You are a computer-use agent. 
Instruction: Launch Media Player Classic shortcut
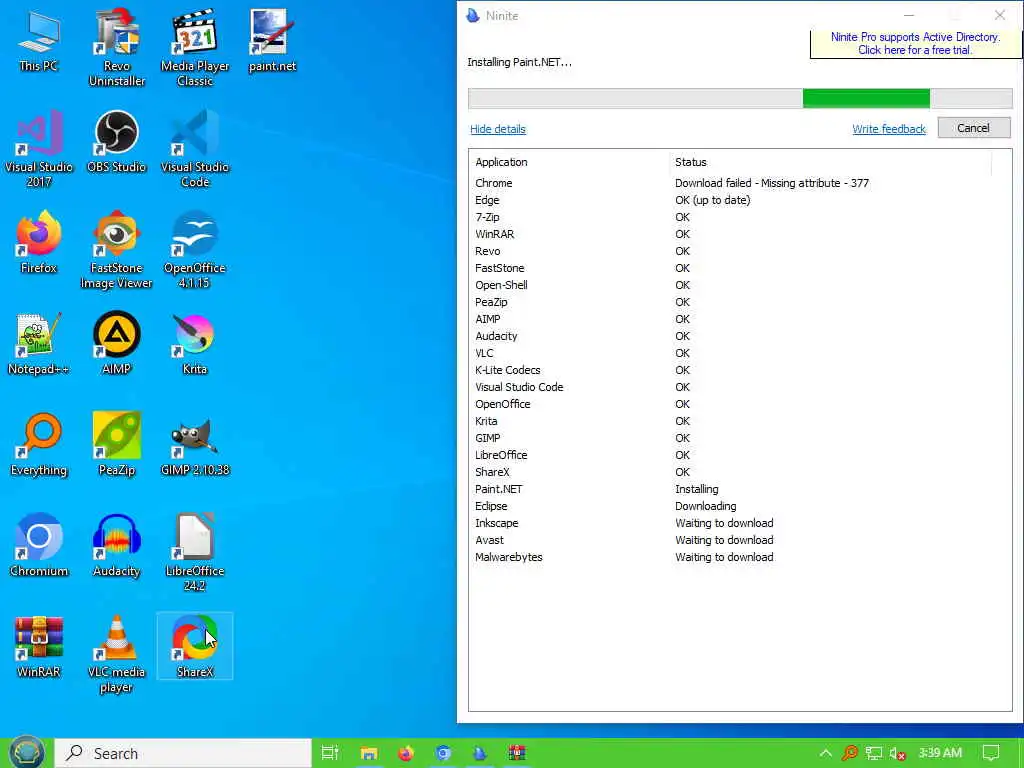coord(195,47)
